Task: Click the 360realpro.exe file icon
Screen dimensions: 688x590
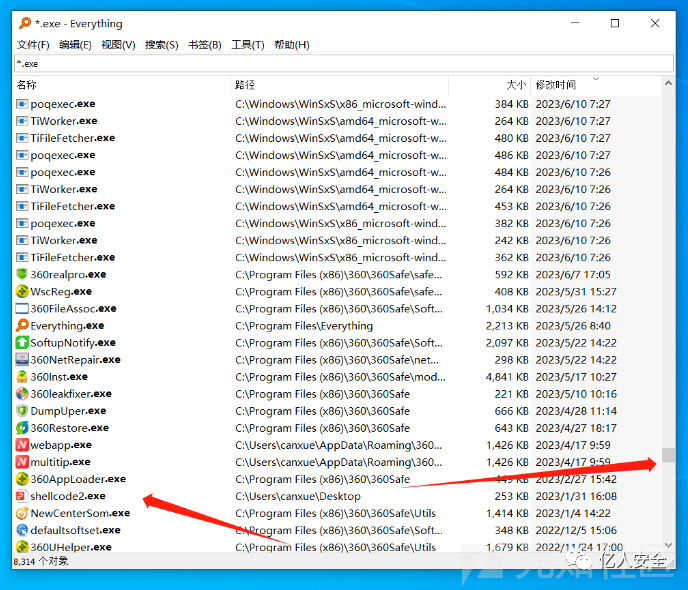Action: point(22,274)
